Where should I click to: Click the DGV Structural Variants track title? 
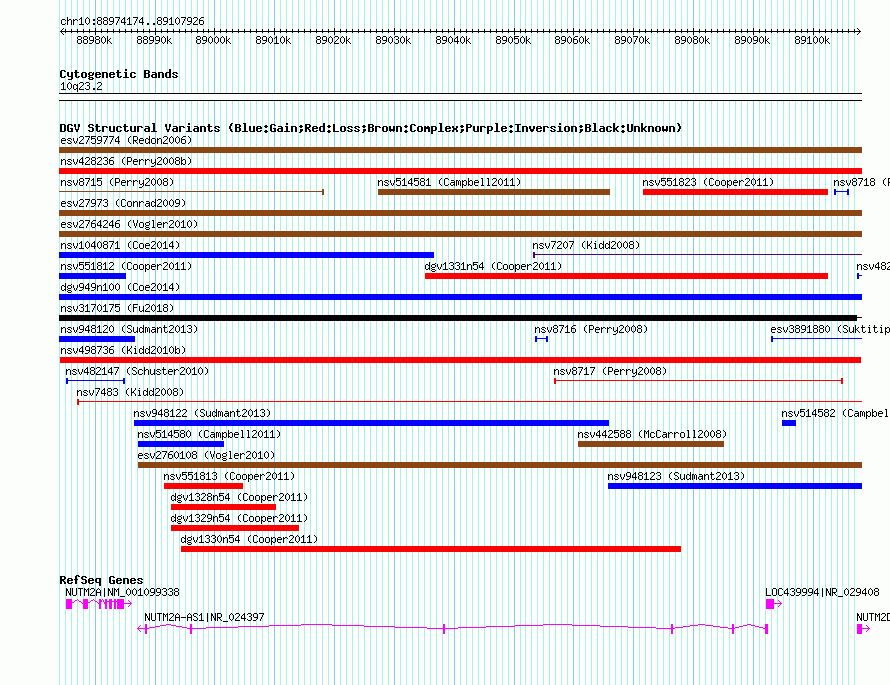point(371,128)
